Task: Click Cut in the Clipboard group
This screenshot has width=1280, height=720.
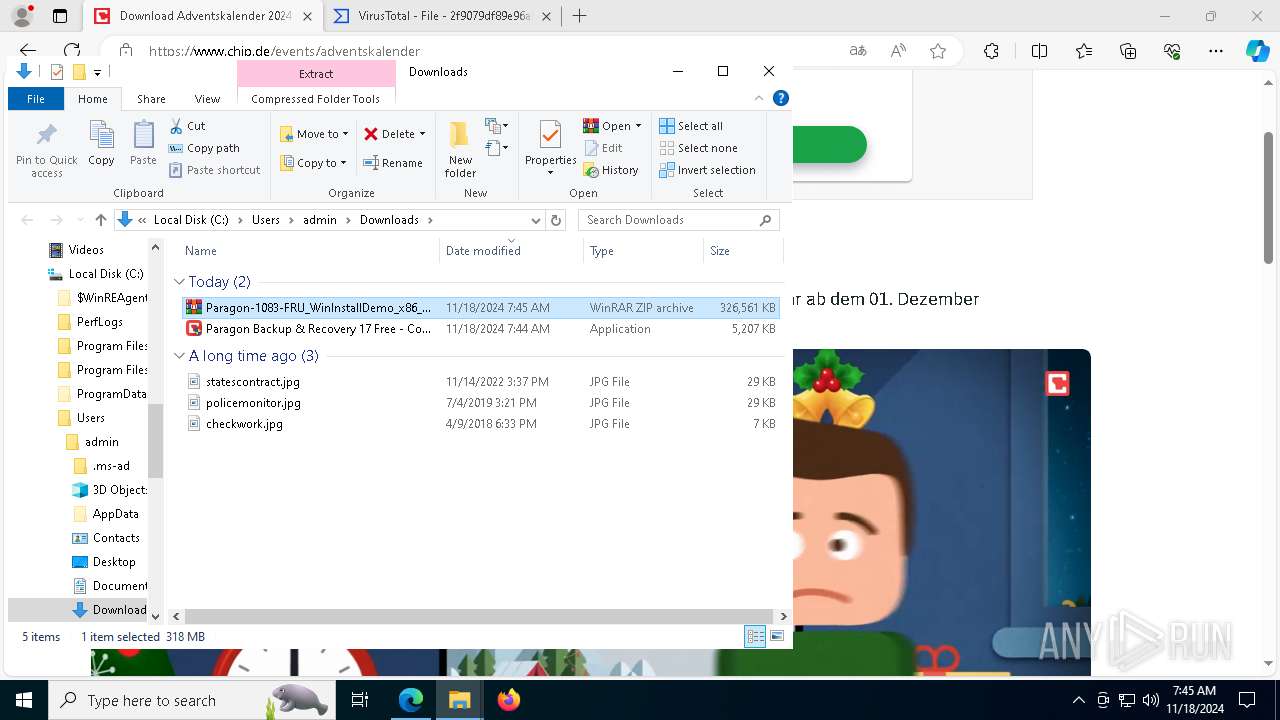Action: coord(187,126)
